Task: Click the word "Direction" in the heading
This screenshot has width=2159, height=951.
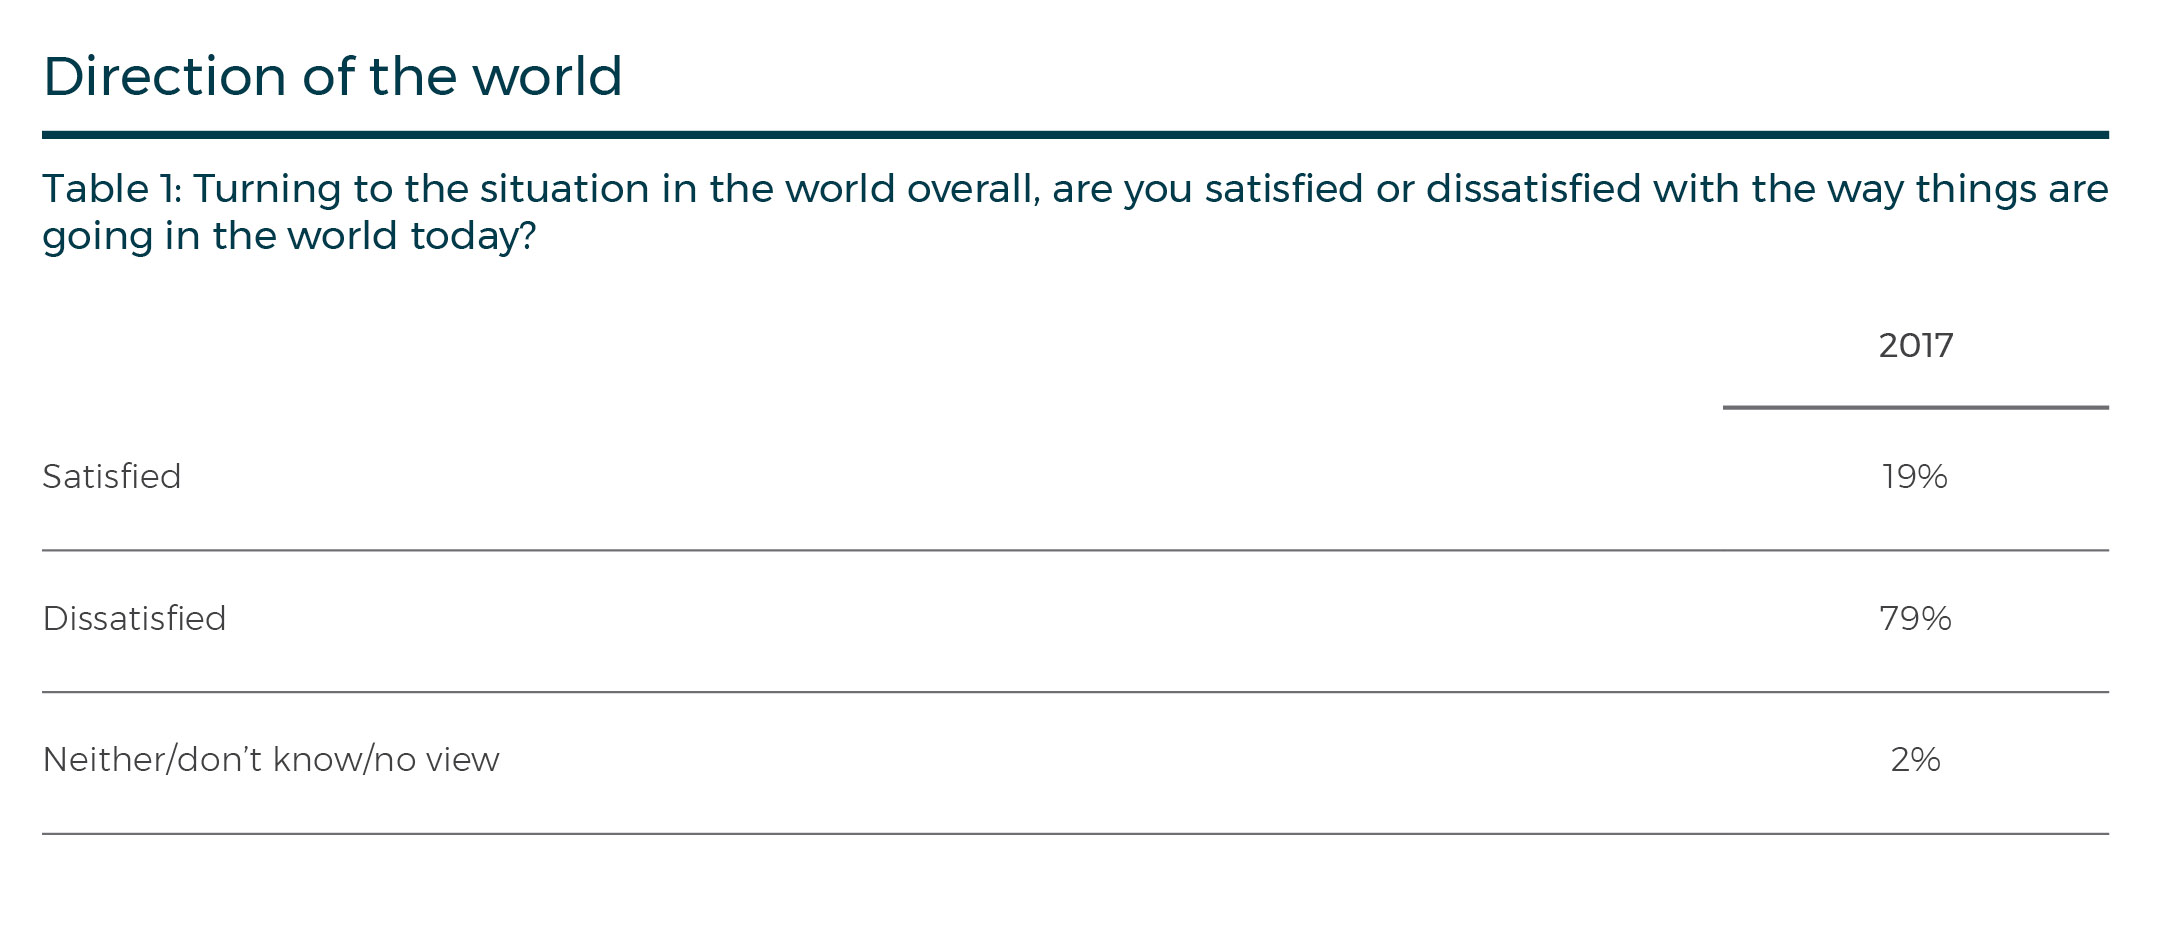Action: point(165,77)
